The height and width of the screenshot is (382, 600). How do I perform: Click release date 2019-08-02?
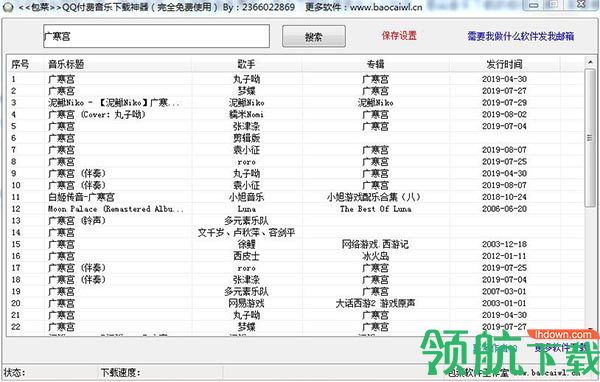pyautogui.click(x=504, y=114)
